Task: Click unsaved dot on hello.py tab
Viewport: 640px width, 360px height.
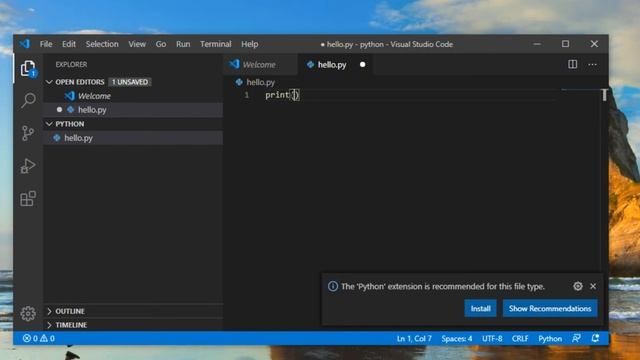Action: click(362, 64)
